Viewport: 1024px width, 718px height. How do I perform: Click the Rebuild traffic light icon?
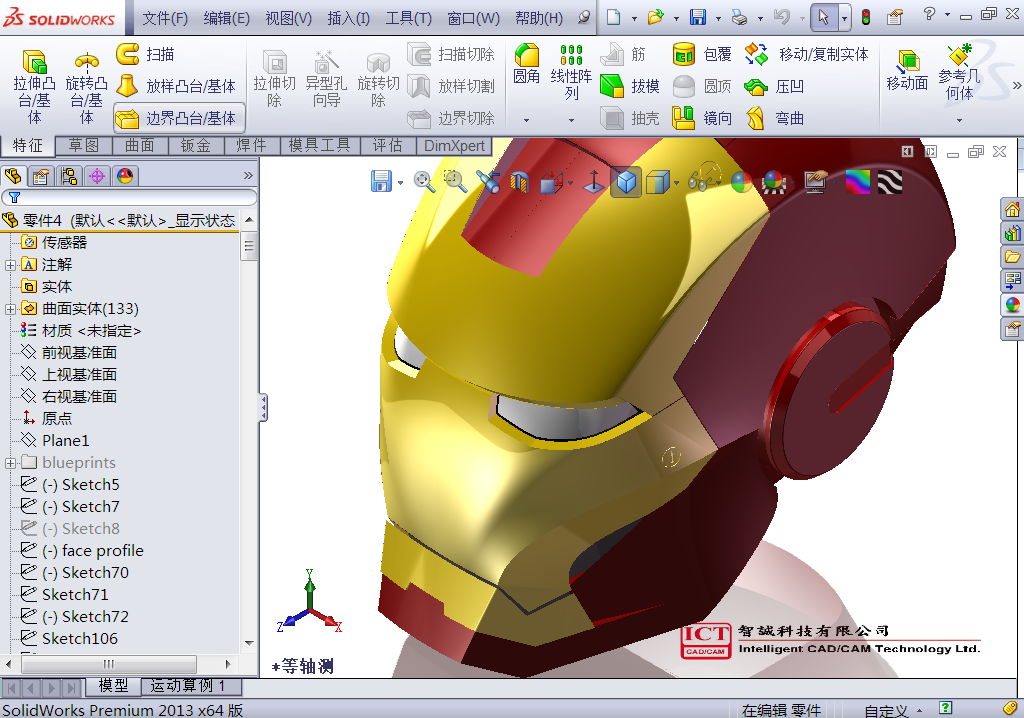click(866, 17)
